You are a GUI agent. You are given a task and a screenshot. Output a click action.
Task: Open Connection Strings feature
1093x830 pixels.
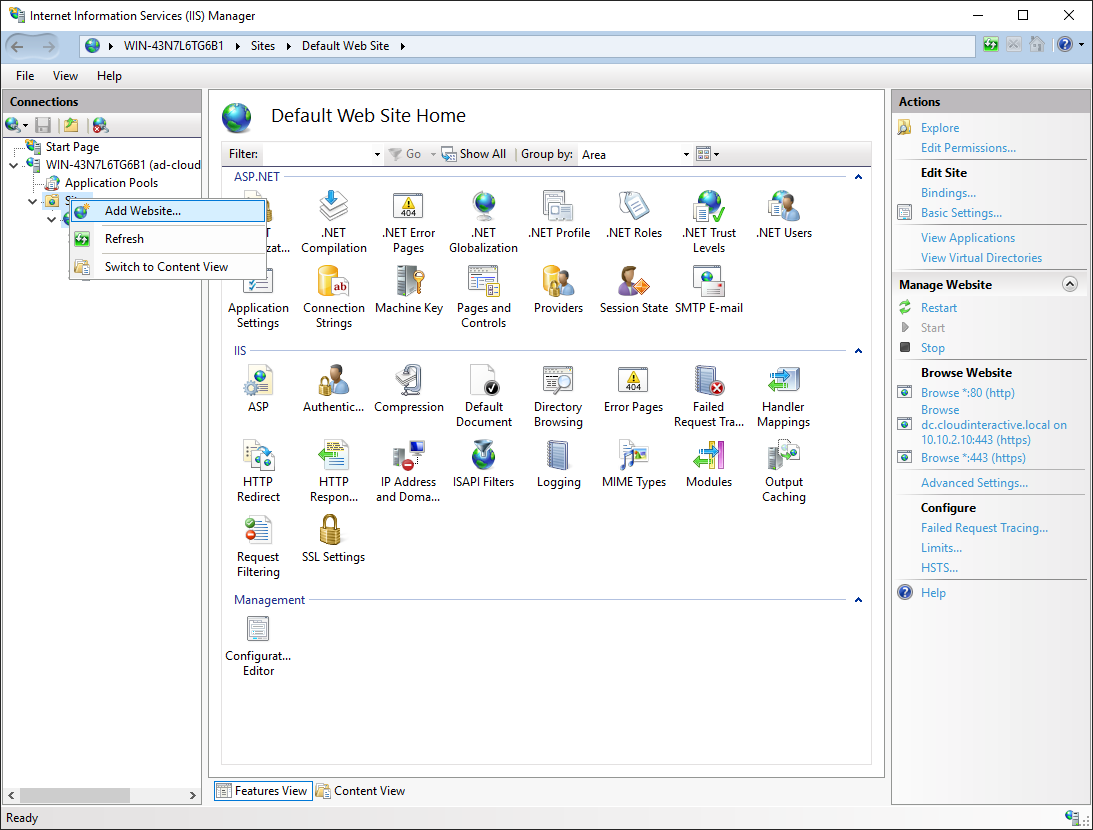tap(333, 297)
